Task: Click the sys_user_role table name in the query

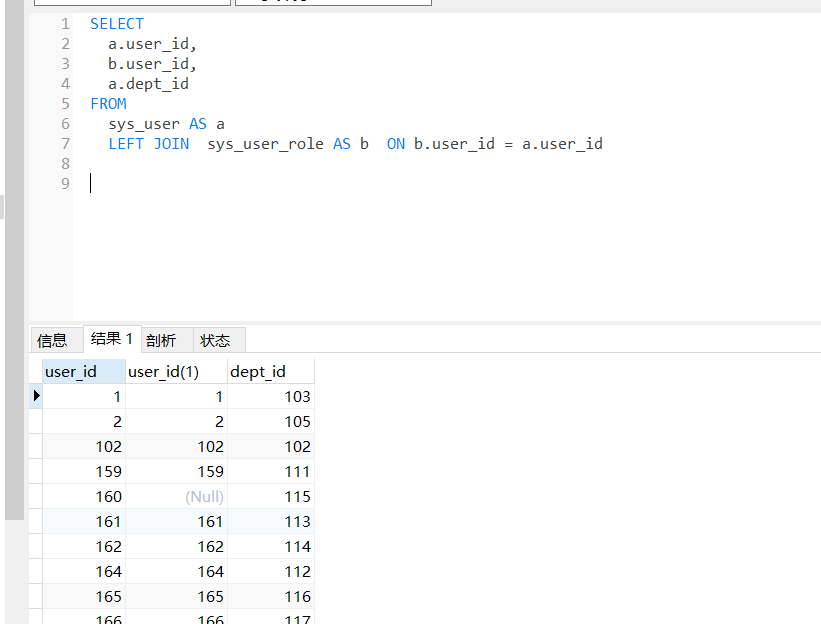Action: click(x=265, y=144)
